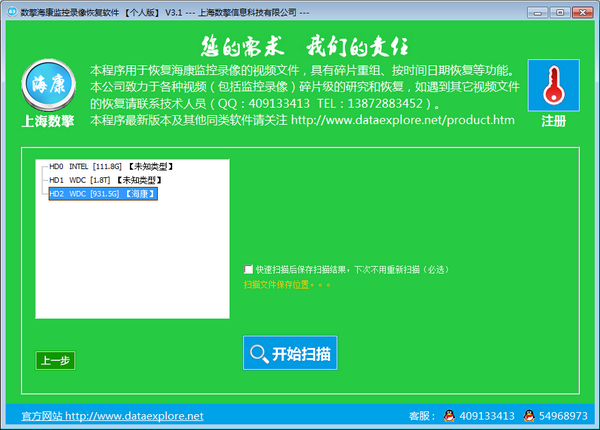Click the 客服: label in footer

point(422,416)
